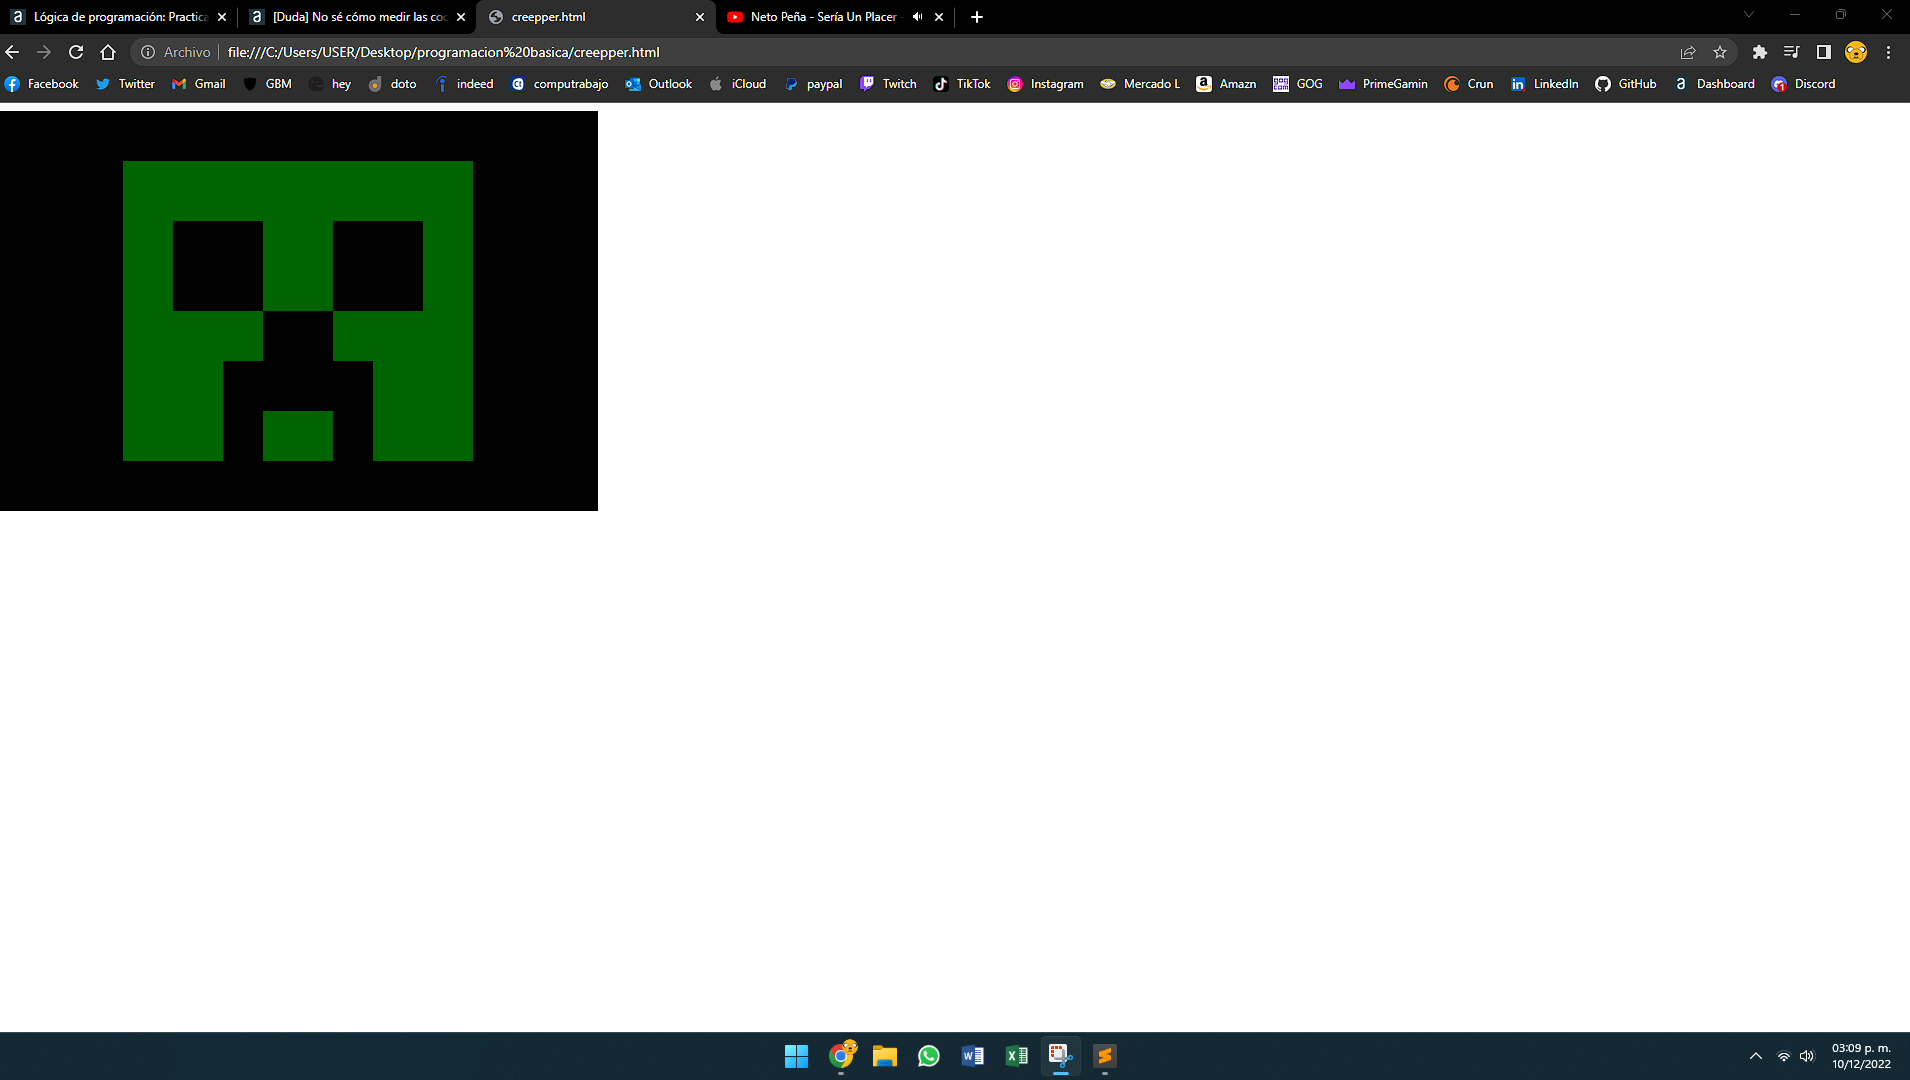Screen dimensions: 1910x1080
Task: Open File Explorer from taskbar
Action: 885,1056
